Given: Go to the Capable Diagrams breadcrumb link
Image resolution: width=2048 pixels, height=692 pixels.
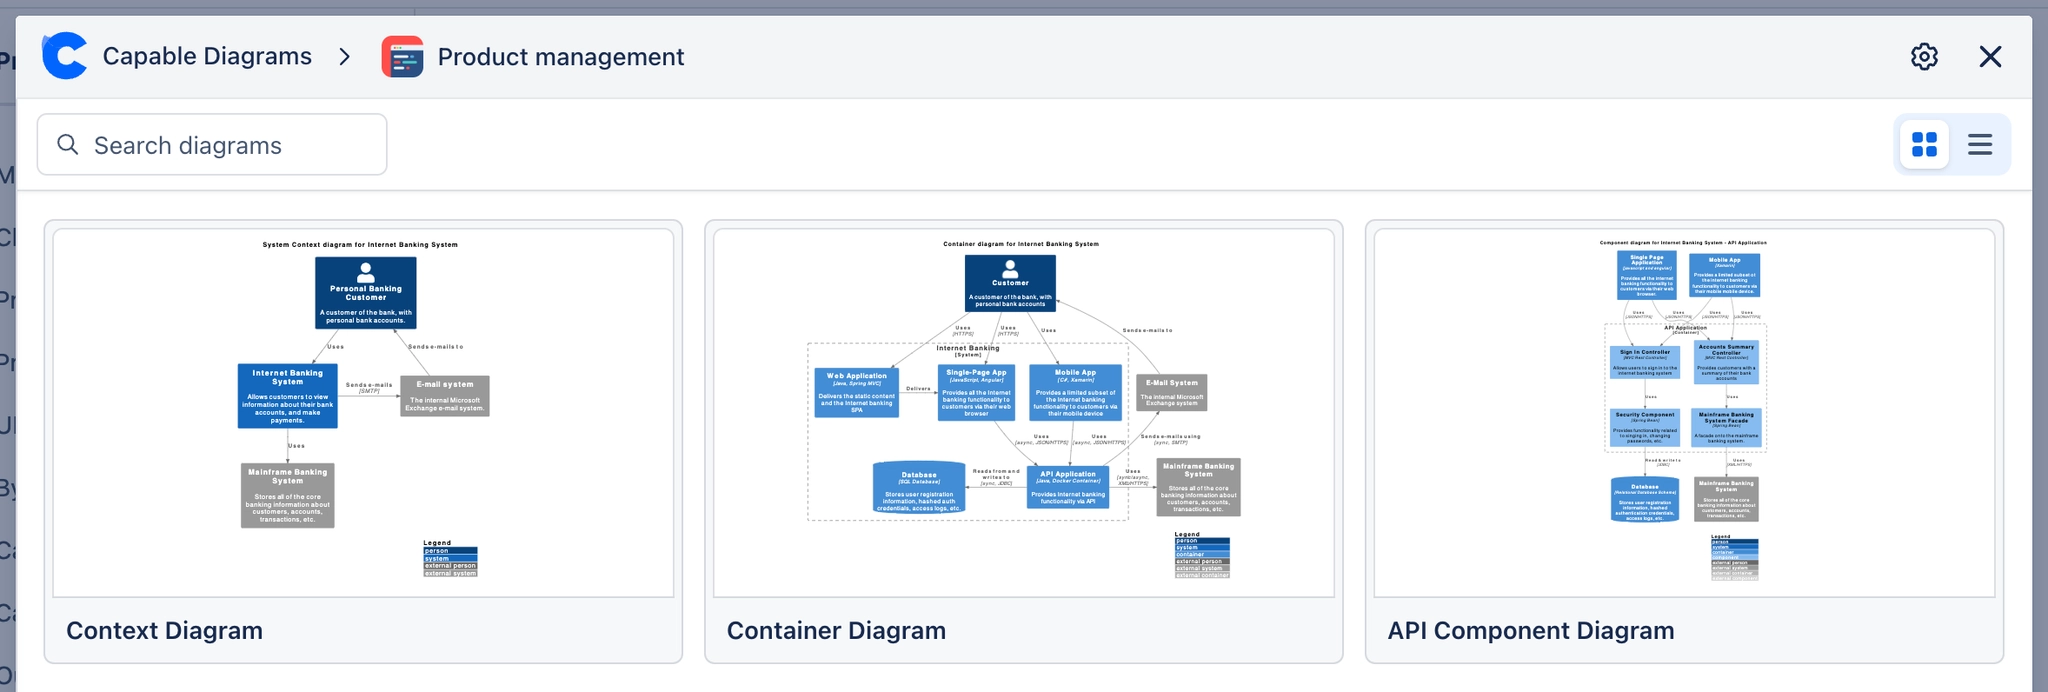Looking at the screenshot, I should point(207,57).
